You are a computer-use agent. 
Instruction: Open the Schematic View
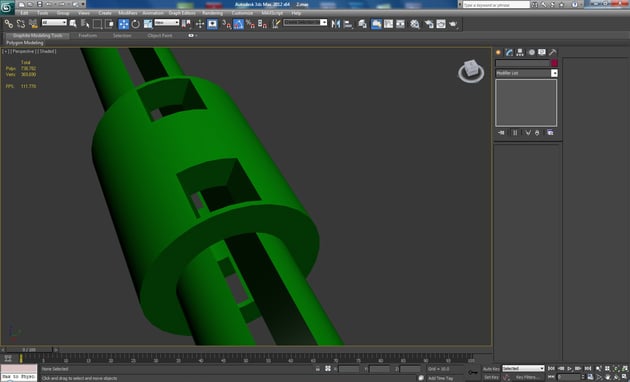pos(400,24)
